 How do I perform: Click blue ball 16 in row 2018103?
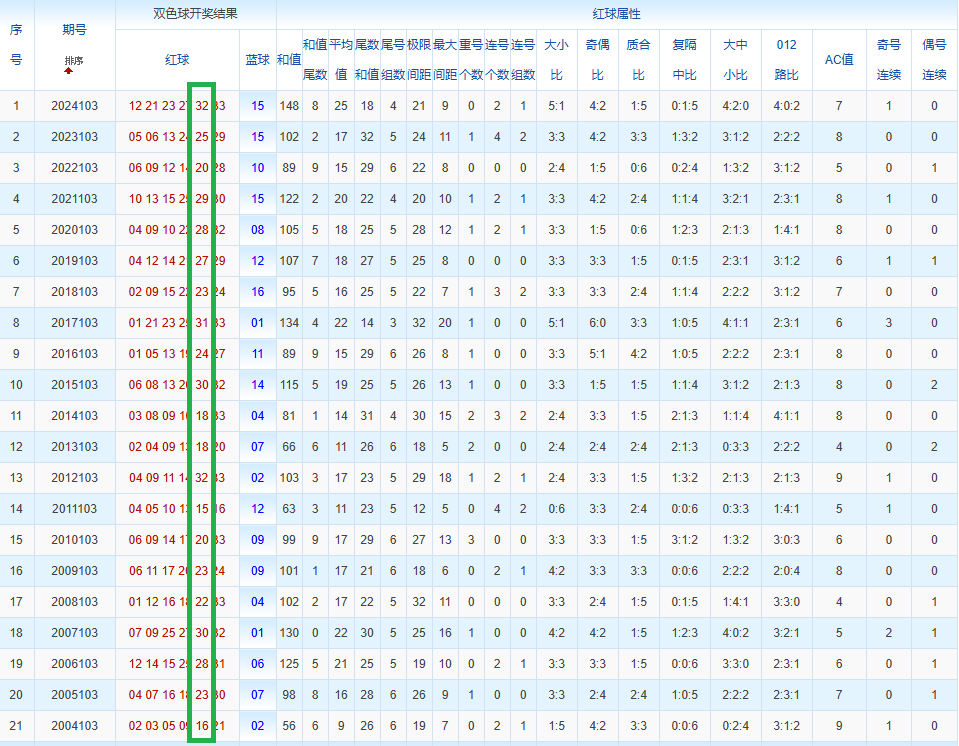[257, 292]
